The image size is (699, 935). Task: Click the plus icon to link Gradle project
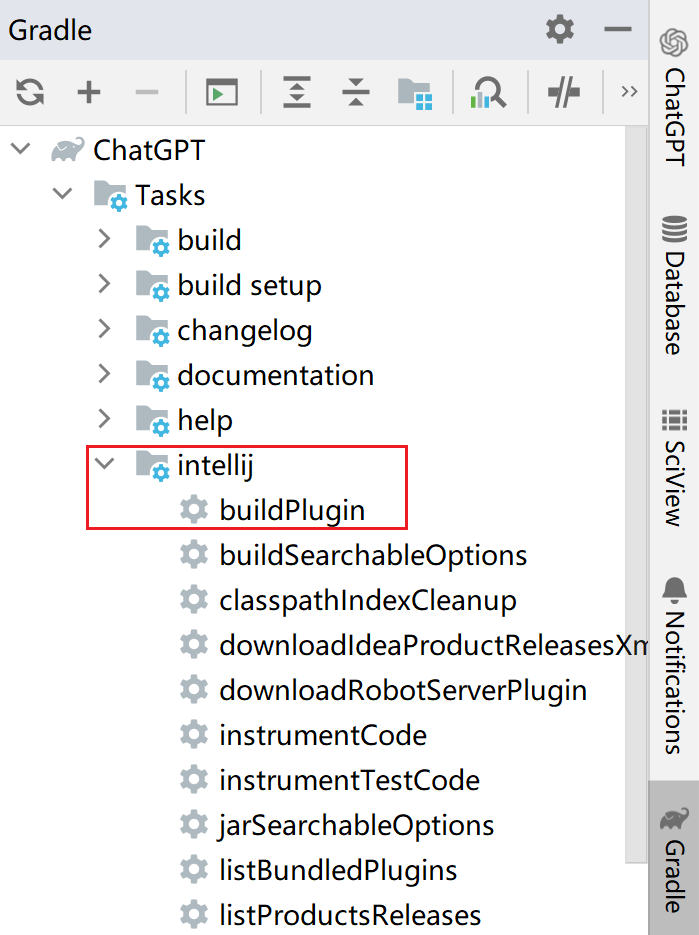pyautogui.click(x=89, y=92)
